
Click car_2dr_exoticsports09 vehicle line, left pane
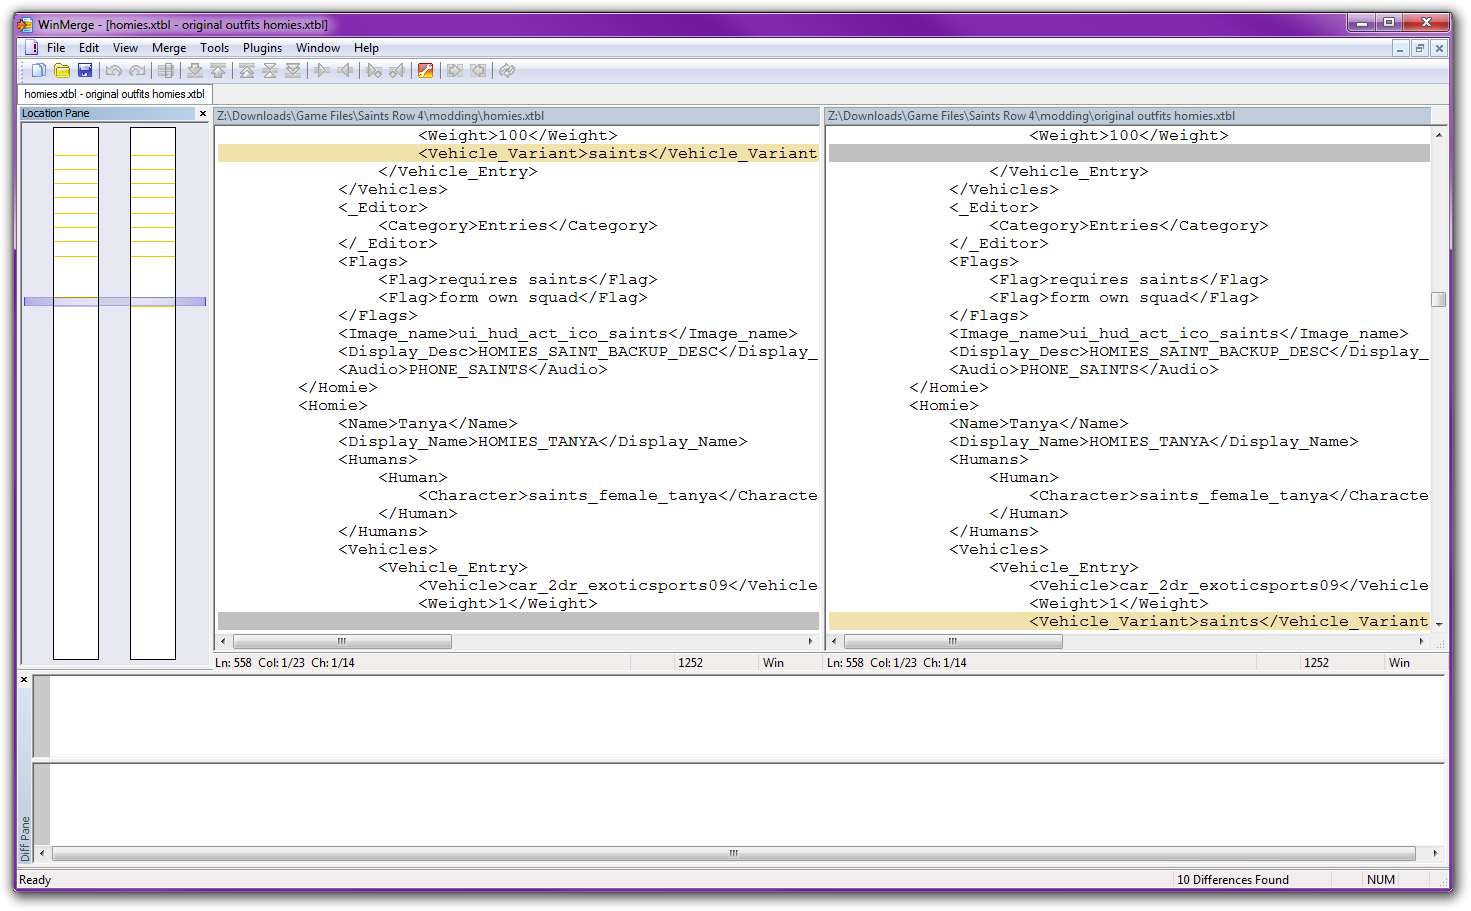[618, 585]
